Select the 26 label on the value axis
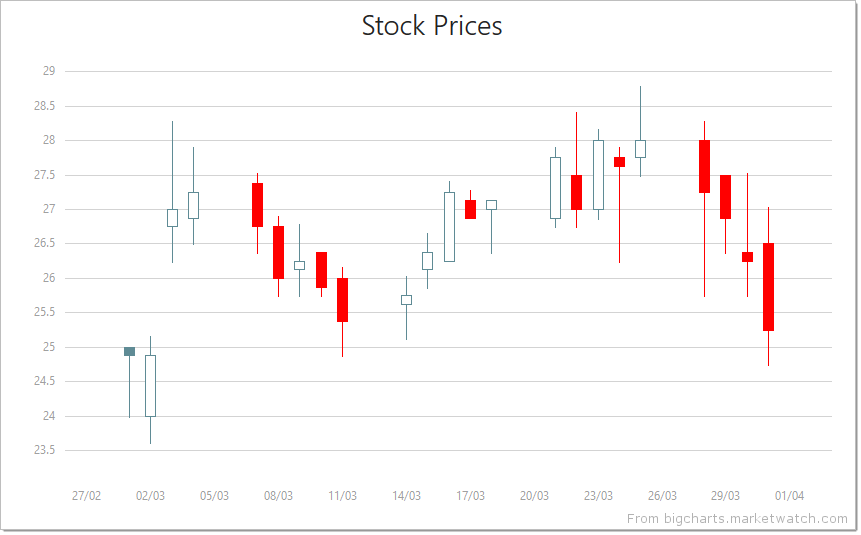This screenshot has width=861, height=535. pos(48,278)
